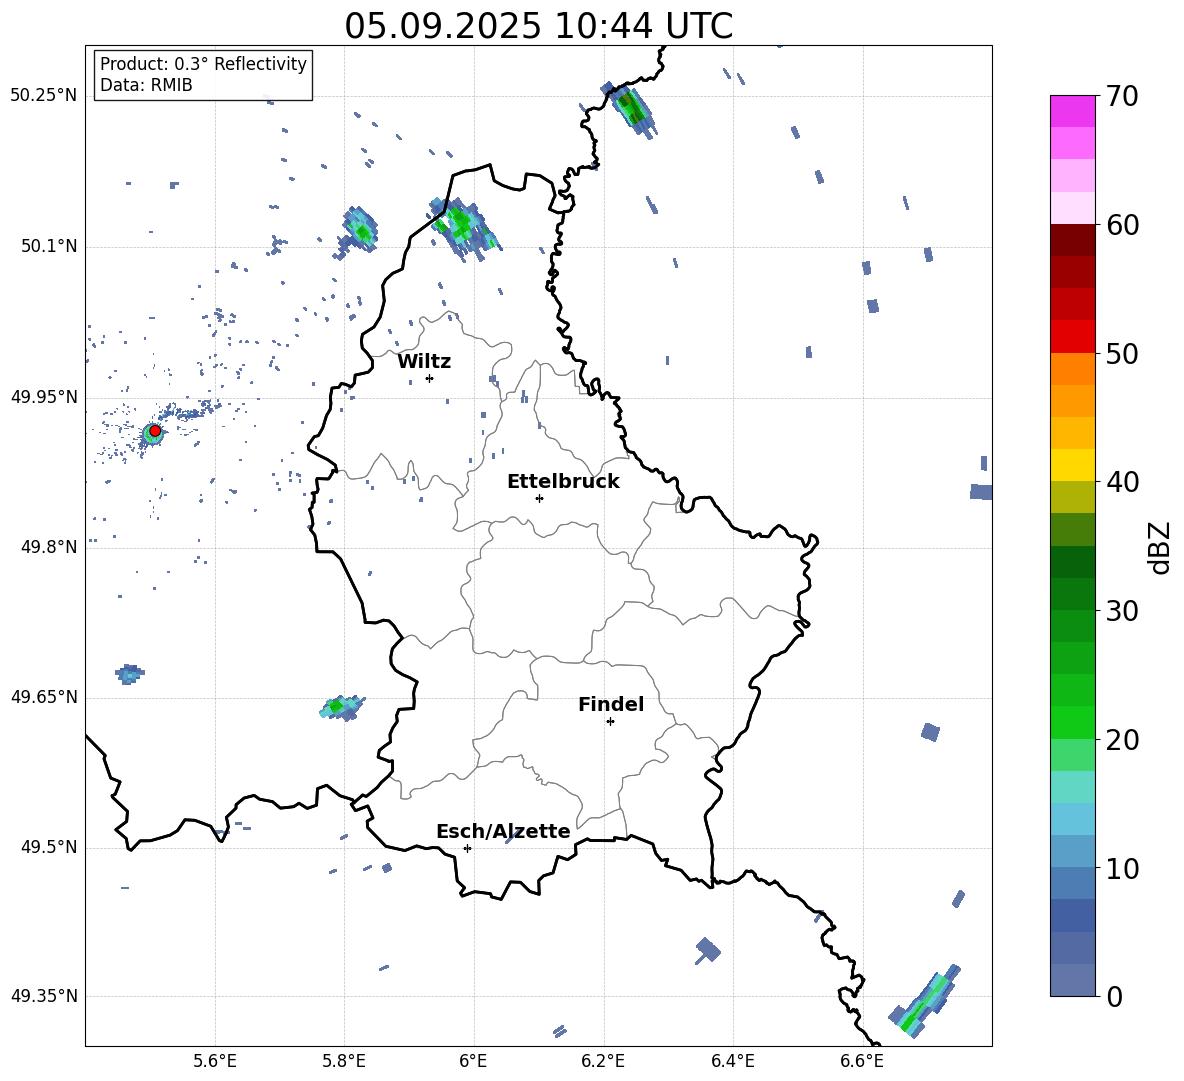Click the colorbar tick label 70

(1122, 97)
